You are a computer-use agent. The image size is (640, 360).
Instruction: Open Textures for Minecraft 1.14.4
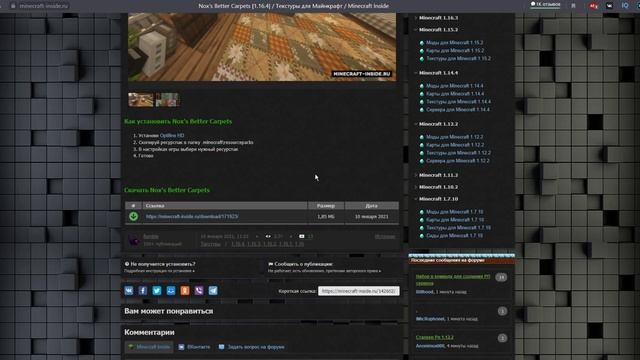458,102
